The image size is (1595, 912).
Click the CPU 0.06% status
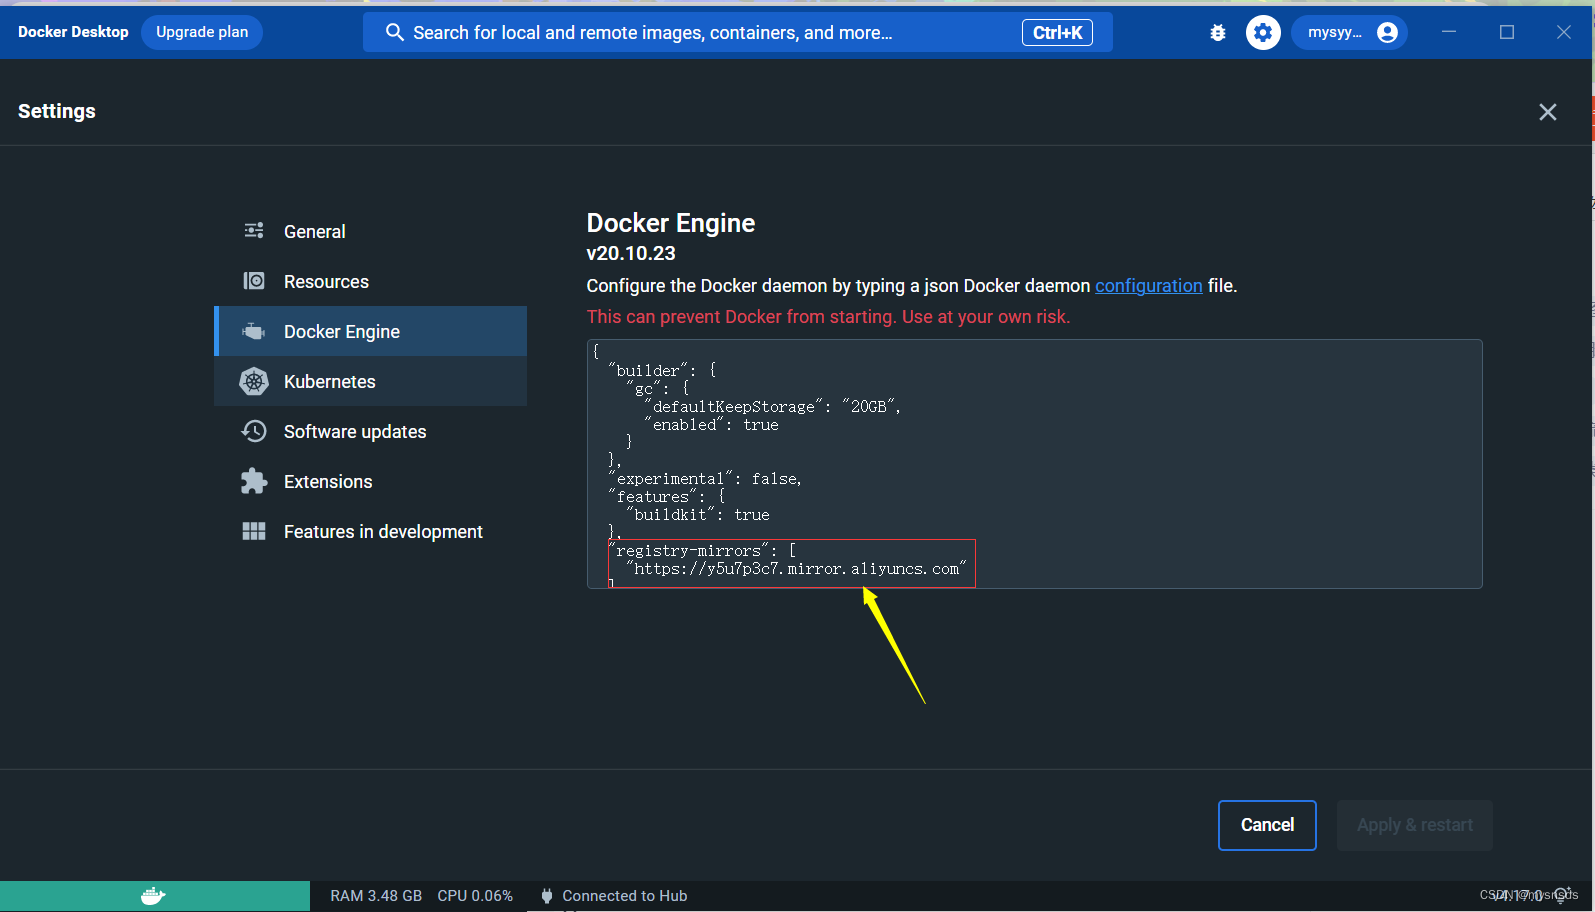475,896
